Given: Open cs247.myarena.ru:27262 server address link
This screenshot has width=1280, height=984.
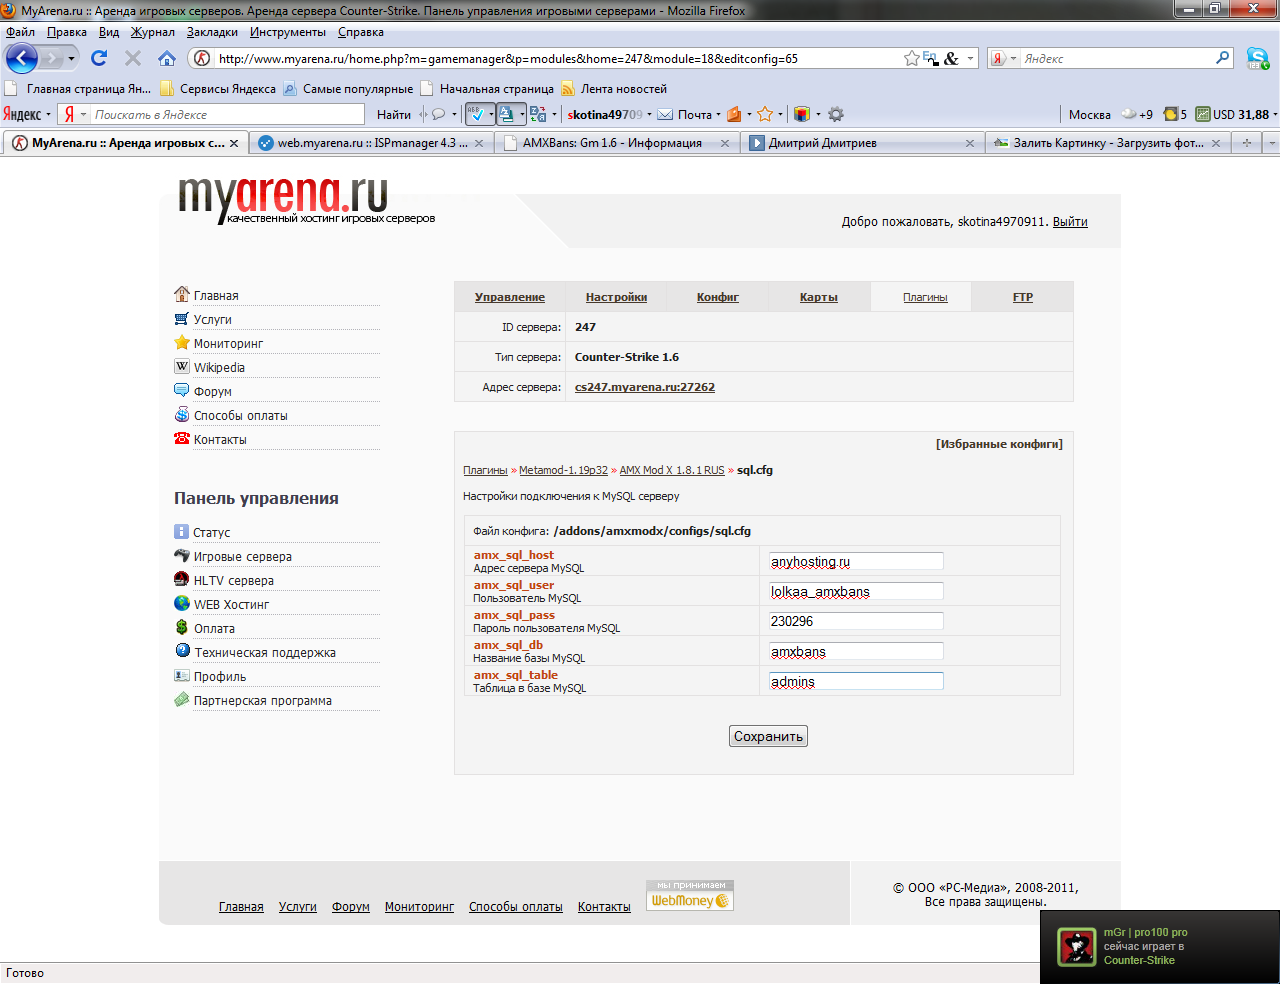Looking at the screenshot, I should point(645,387).
